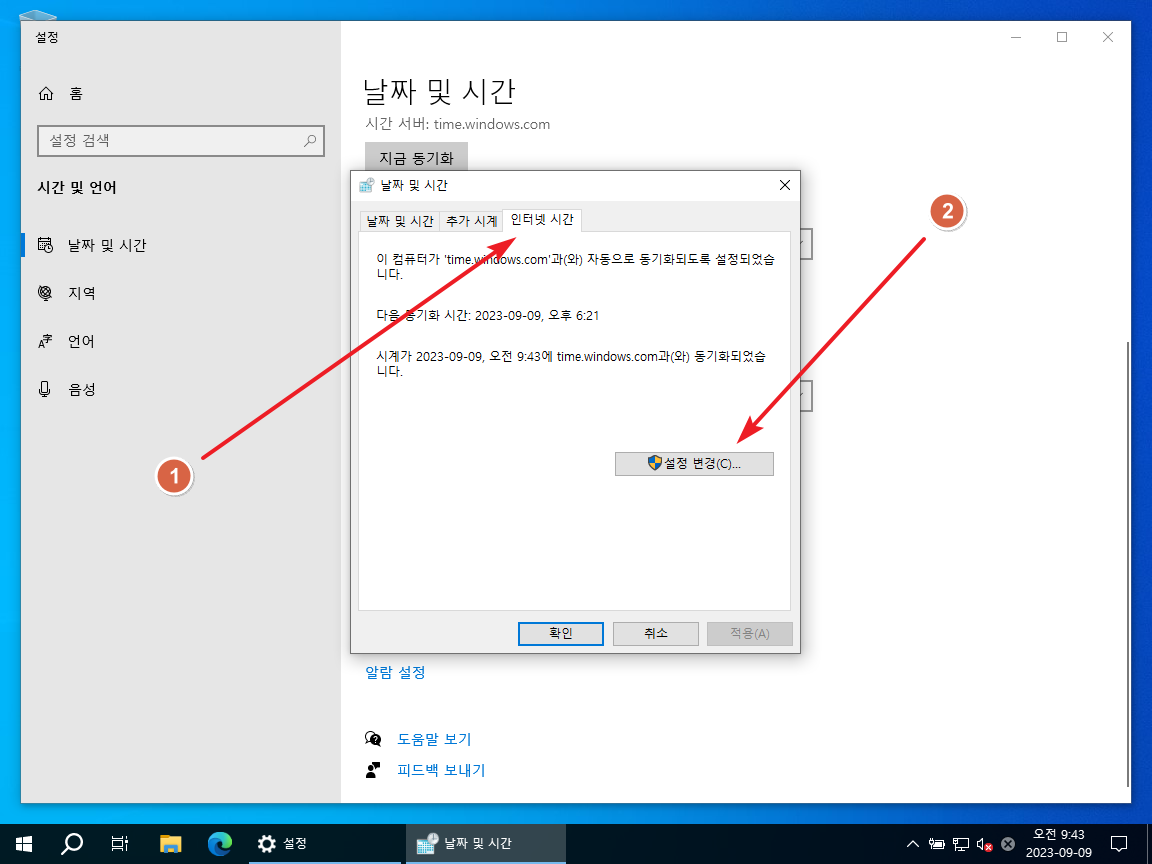Screen dimensions: 1152x864
Task: Click the 언어 character icon
Action: coord(45,341)
